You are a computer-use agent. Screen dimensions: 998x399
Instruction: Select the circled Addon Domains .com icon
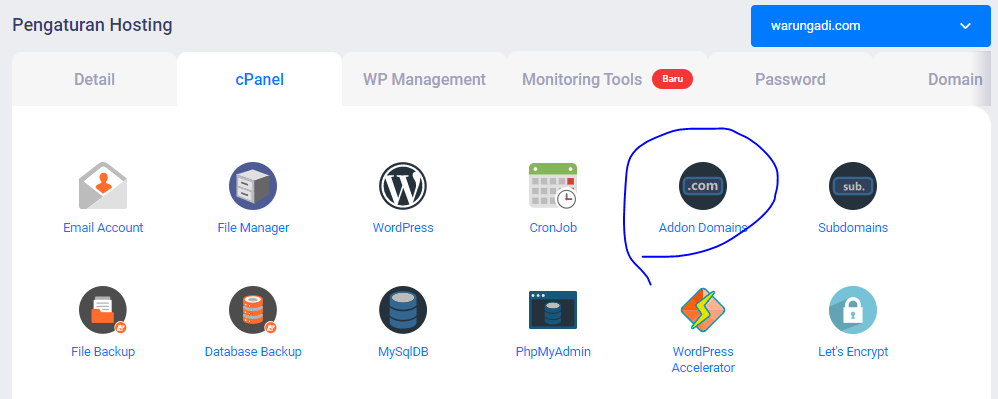pyautogui.click(x=703, y=185)
